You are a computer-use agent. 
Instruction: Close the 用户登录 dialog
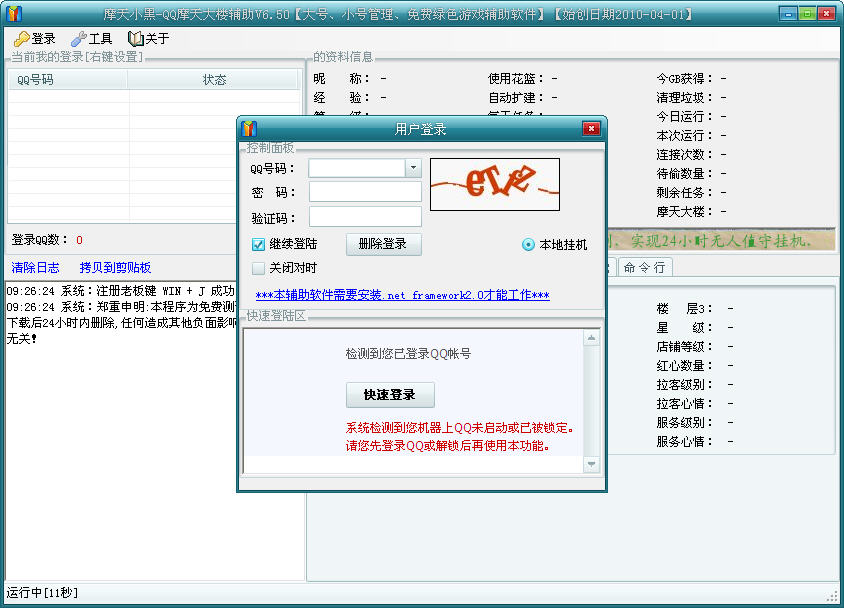[x=591, y=129]
